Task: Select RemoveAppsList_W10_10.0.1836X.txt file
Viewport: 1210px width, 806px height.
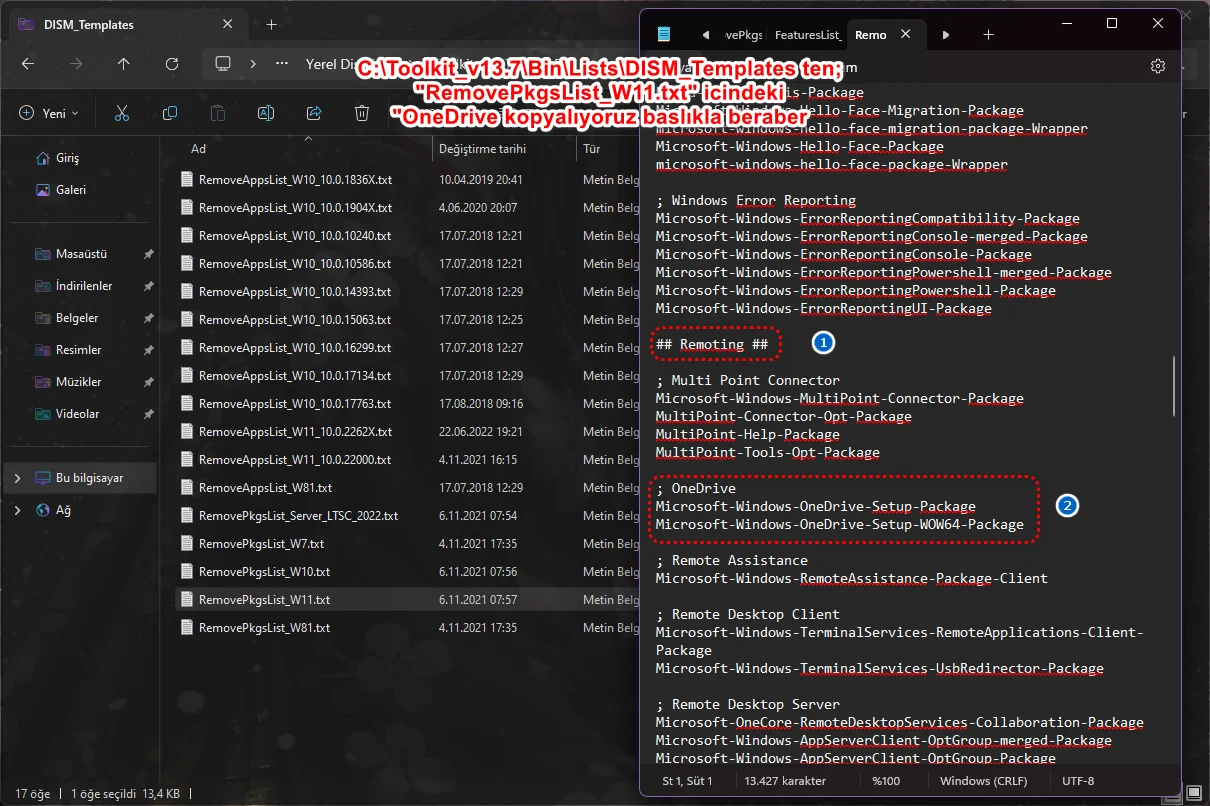Action: 295,180
